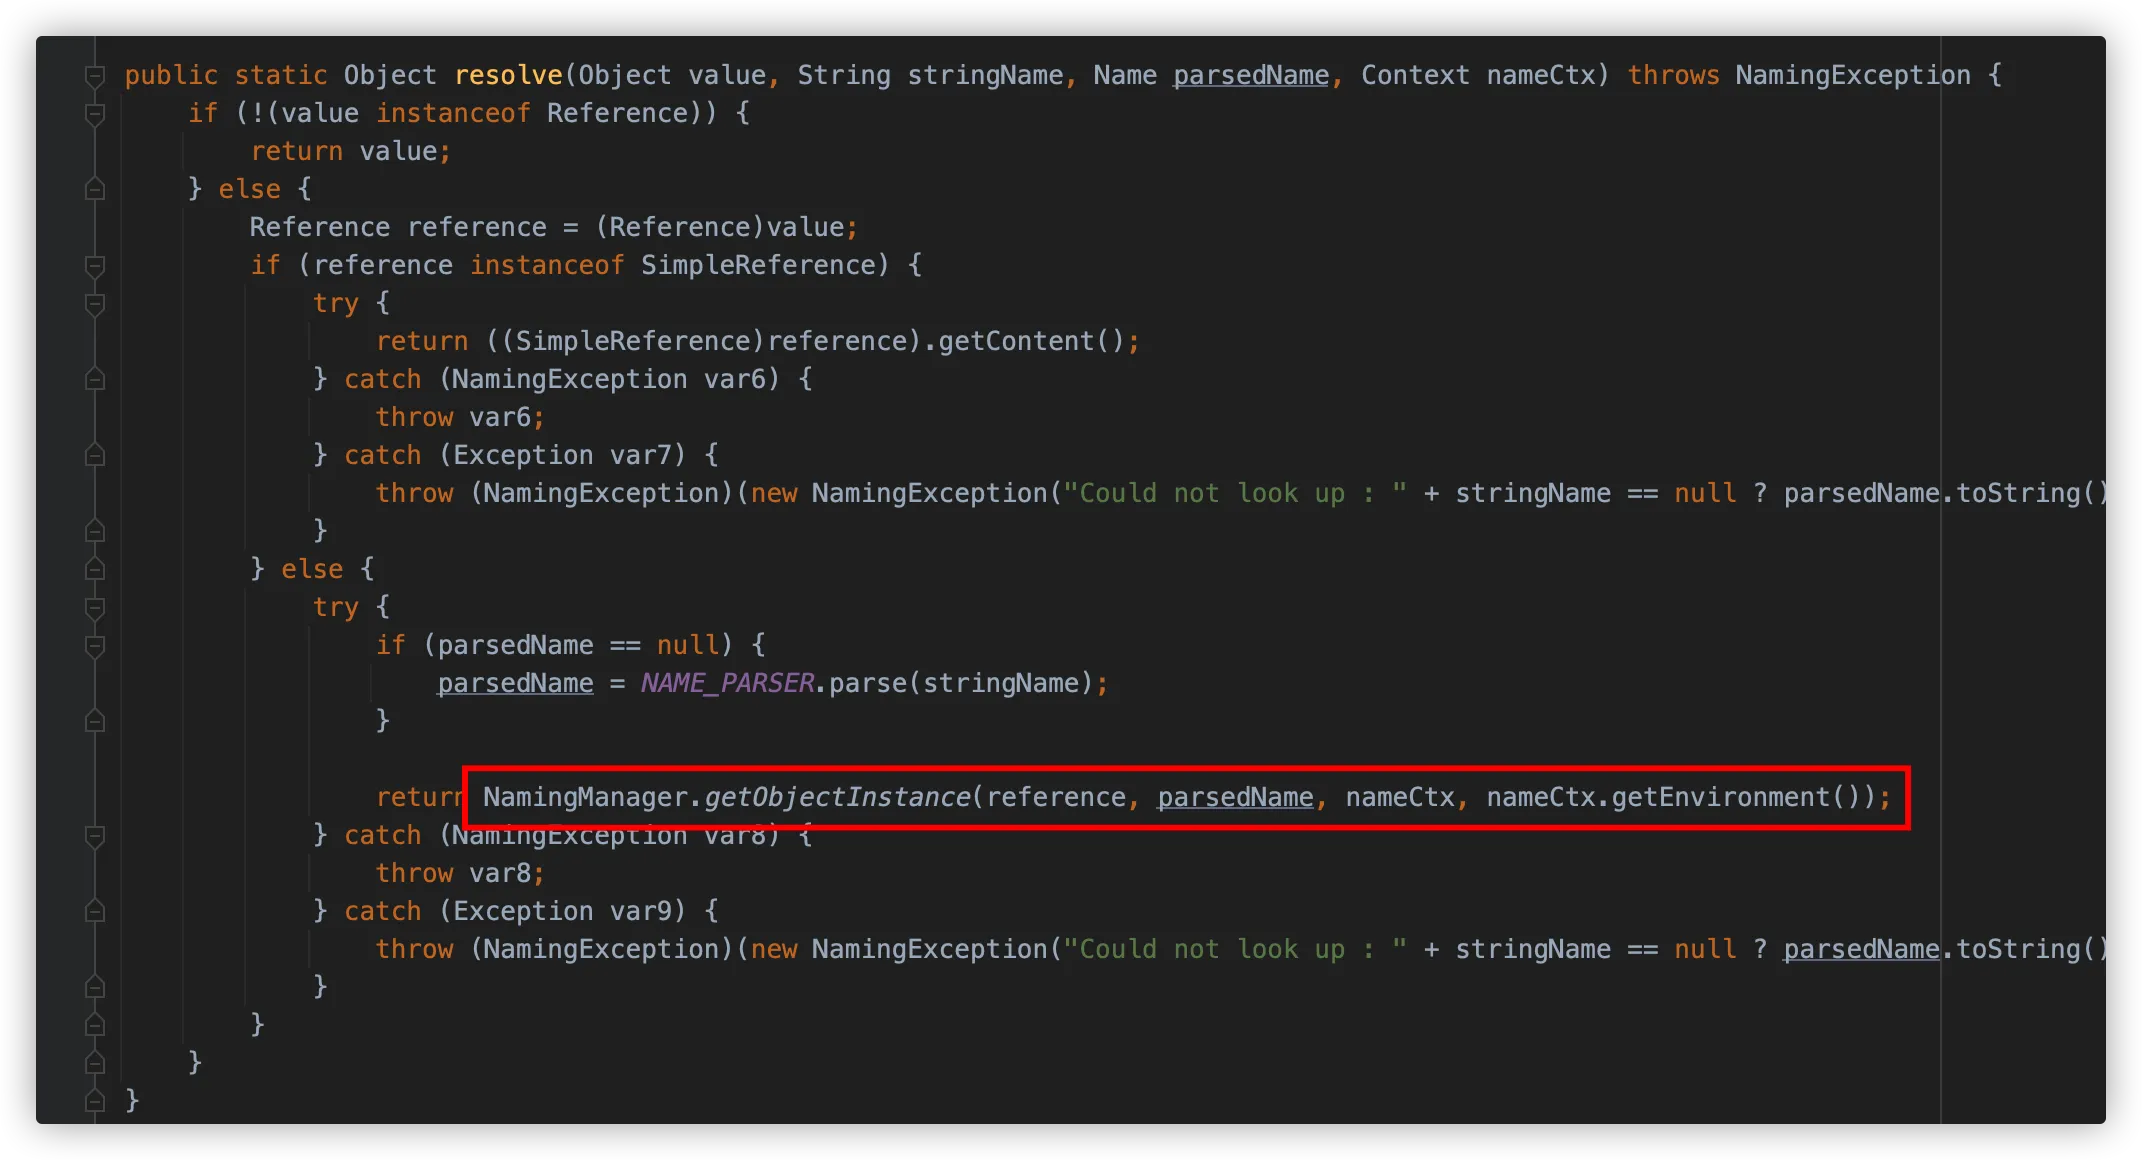Click 'throw var6;' statement

click(460, 417)
